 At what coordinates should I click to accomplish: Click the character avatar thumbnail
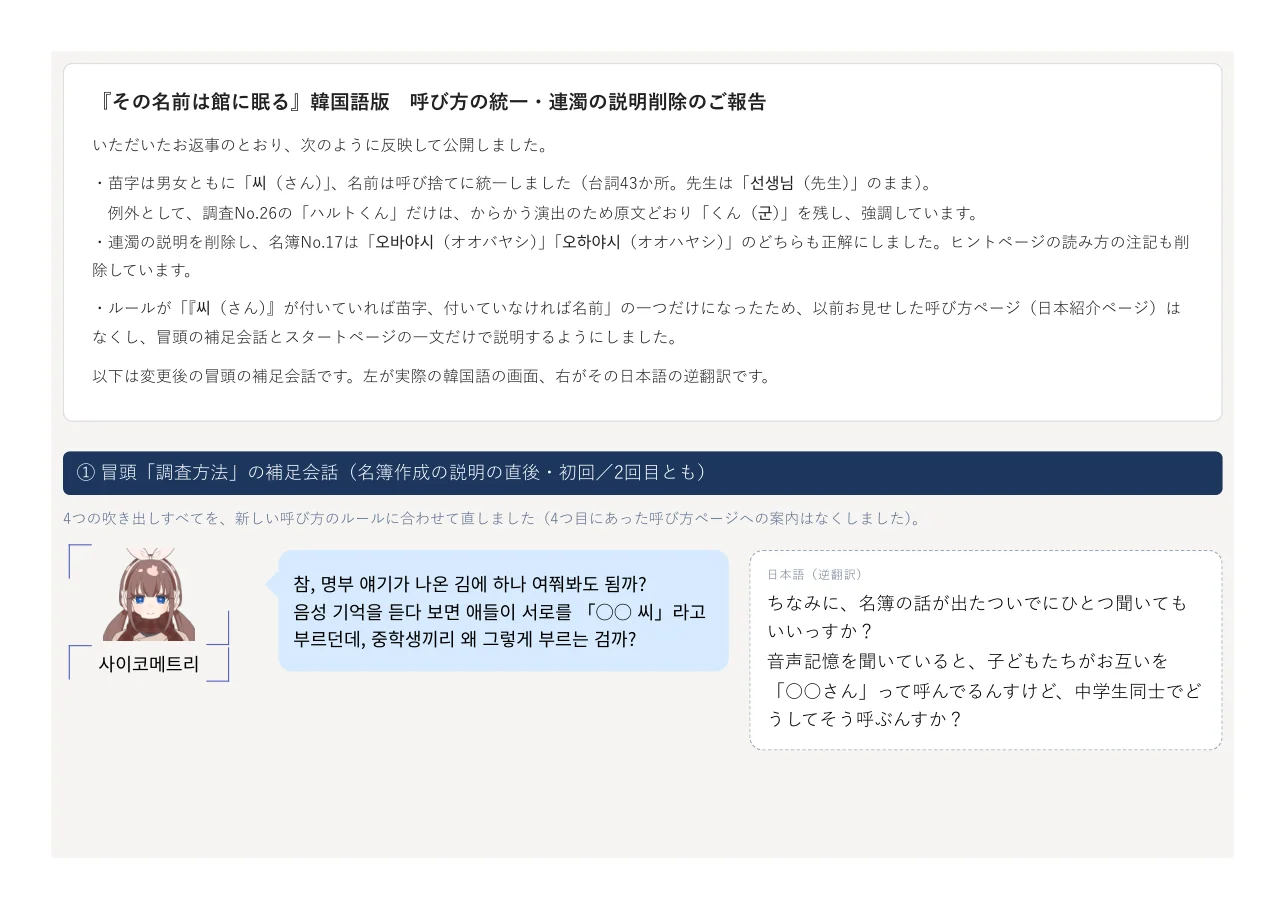pyautogui.click(x=149, y=594)
